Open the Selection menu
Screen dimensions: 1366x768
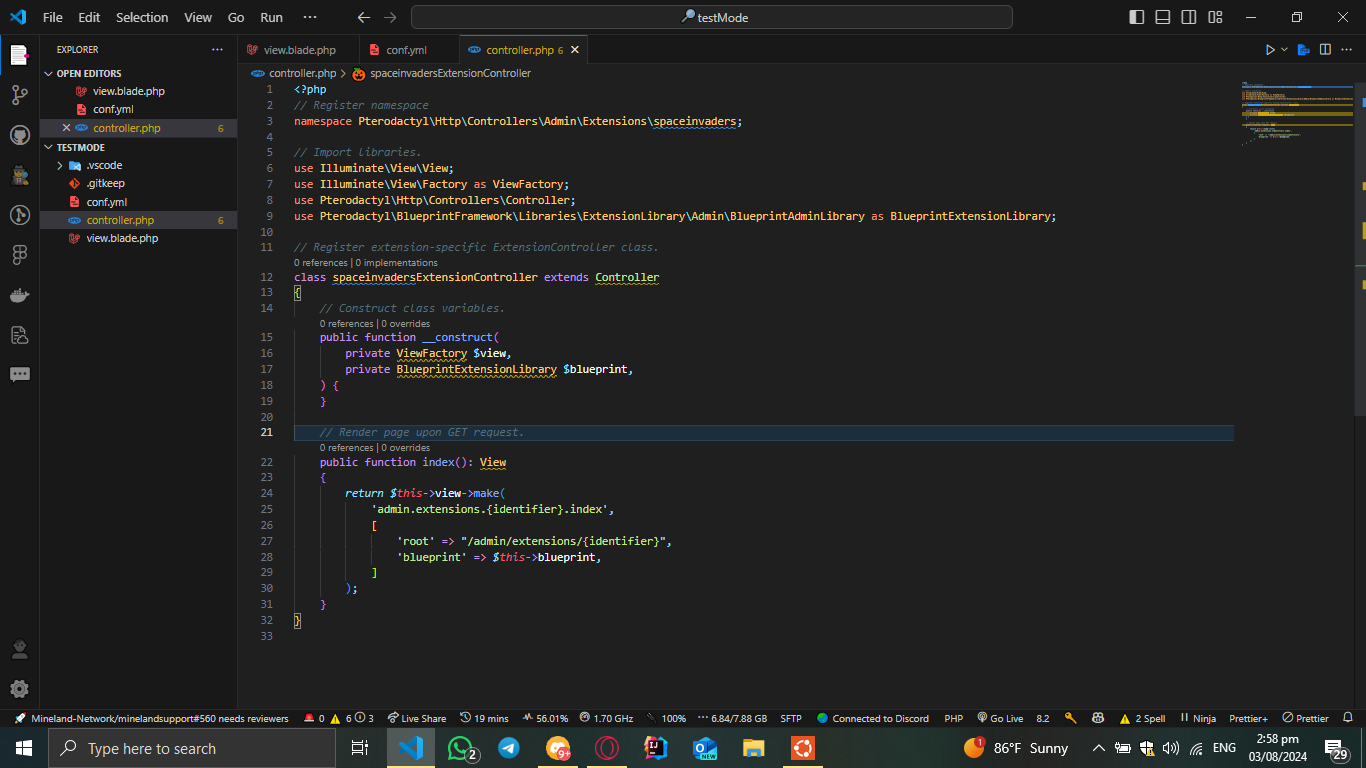(143, 17)
